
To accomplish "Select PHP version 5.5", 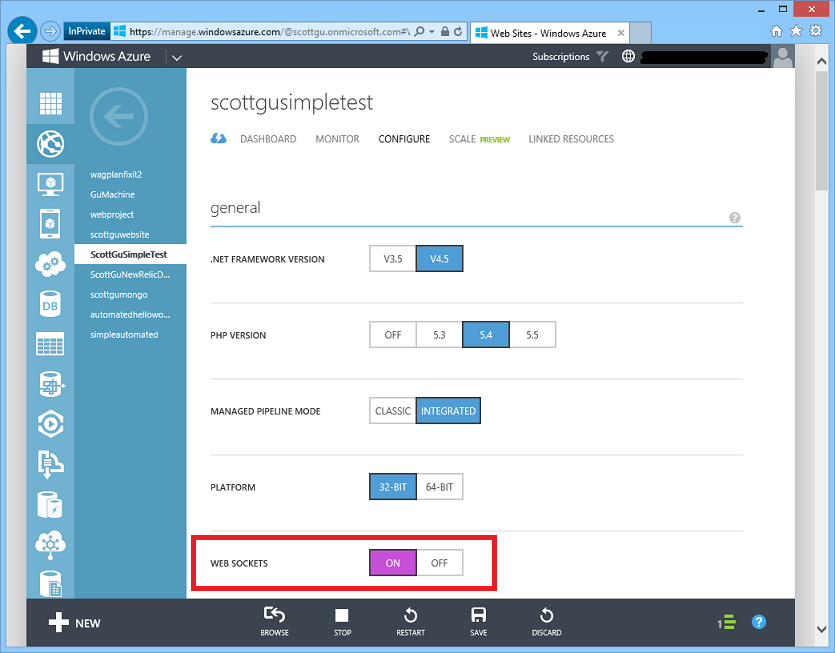I will [x=533, y=335].
